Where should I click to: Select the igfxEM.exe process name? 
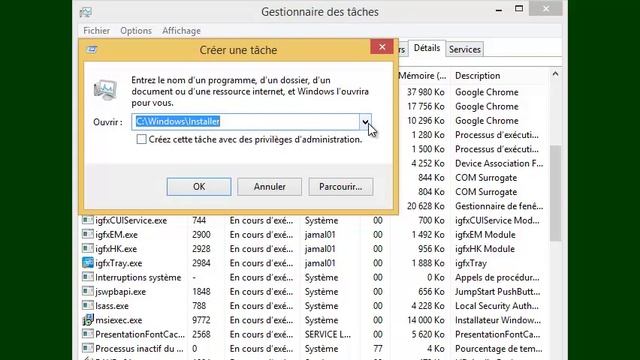coord(116,235)
